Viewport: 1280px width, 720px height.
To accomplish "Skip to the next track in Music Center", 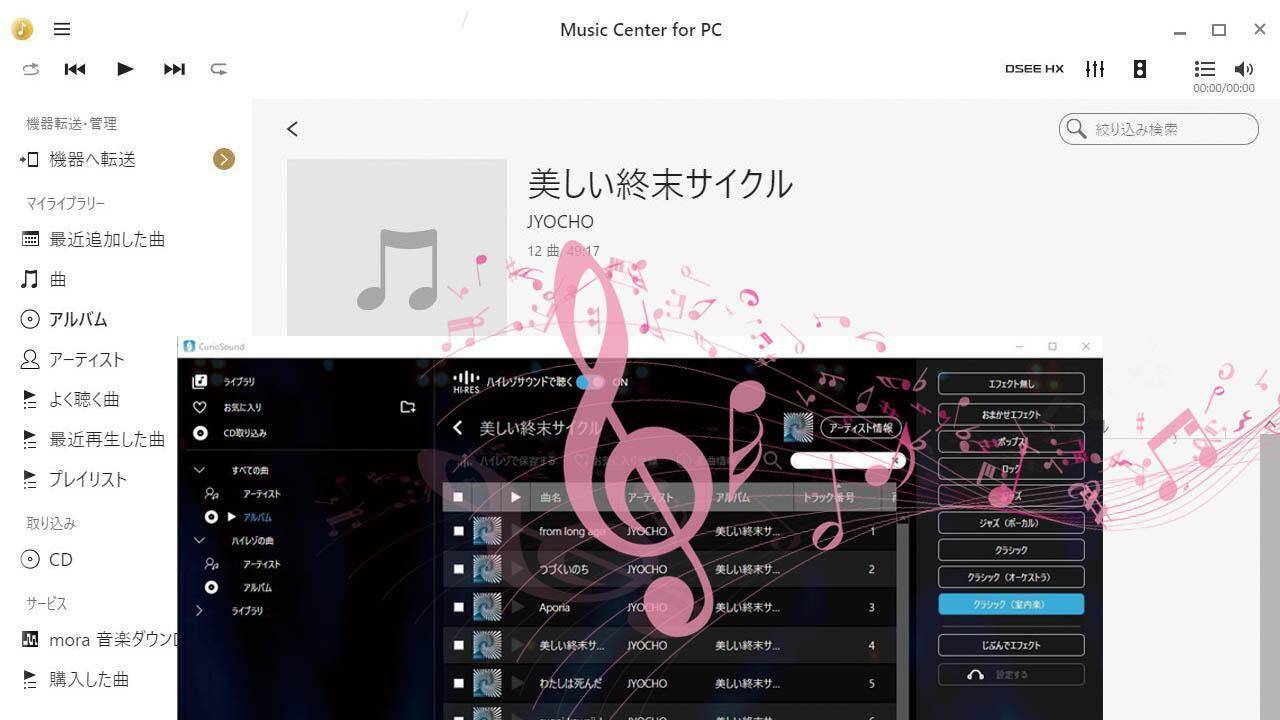I will [x=174, y=69].
